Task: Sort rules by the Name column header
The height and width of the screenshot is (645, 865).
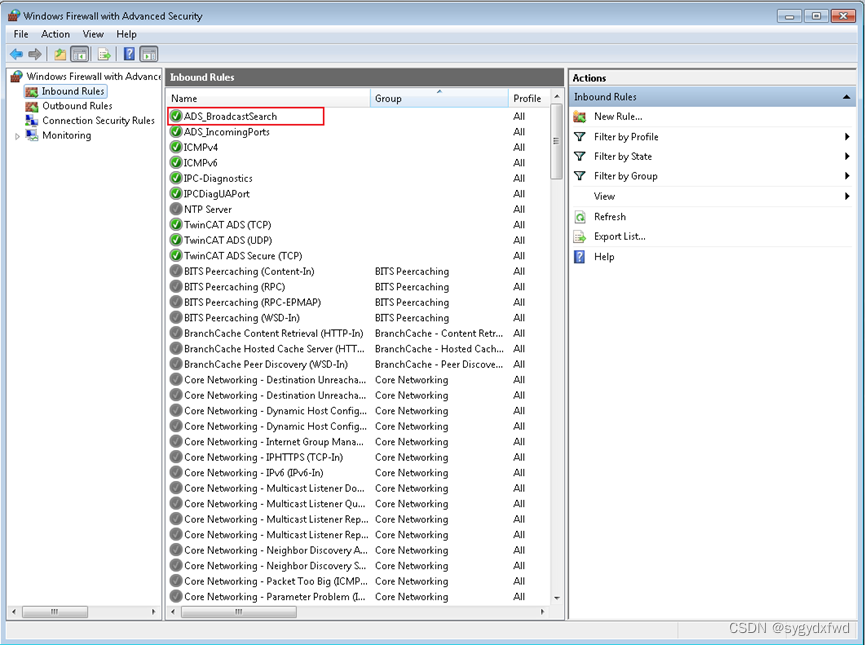Action: pos(269,98)
